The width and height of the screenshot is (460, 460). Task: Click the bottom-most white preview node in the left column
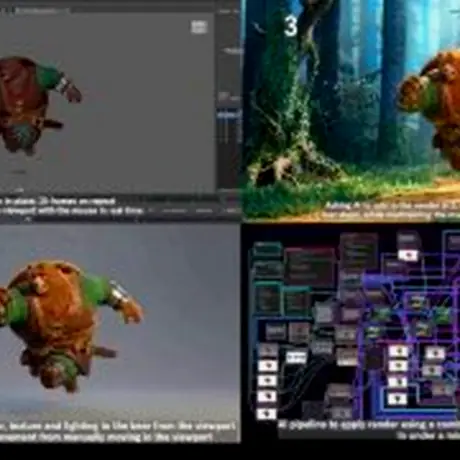(267, 414)
